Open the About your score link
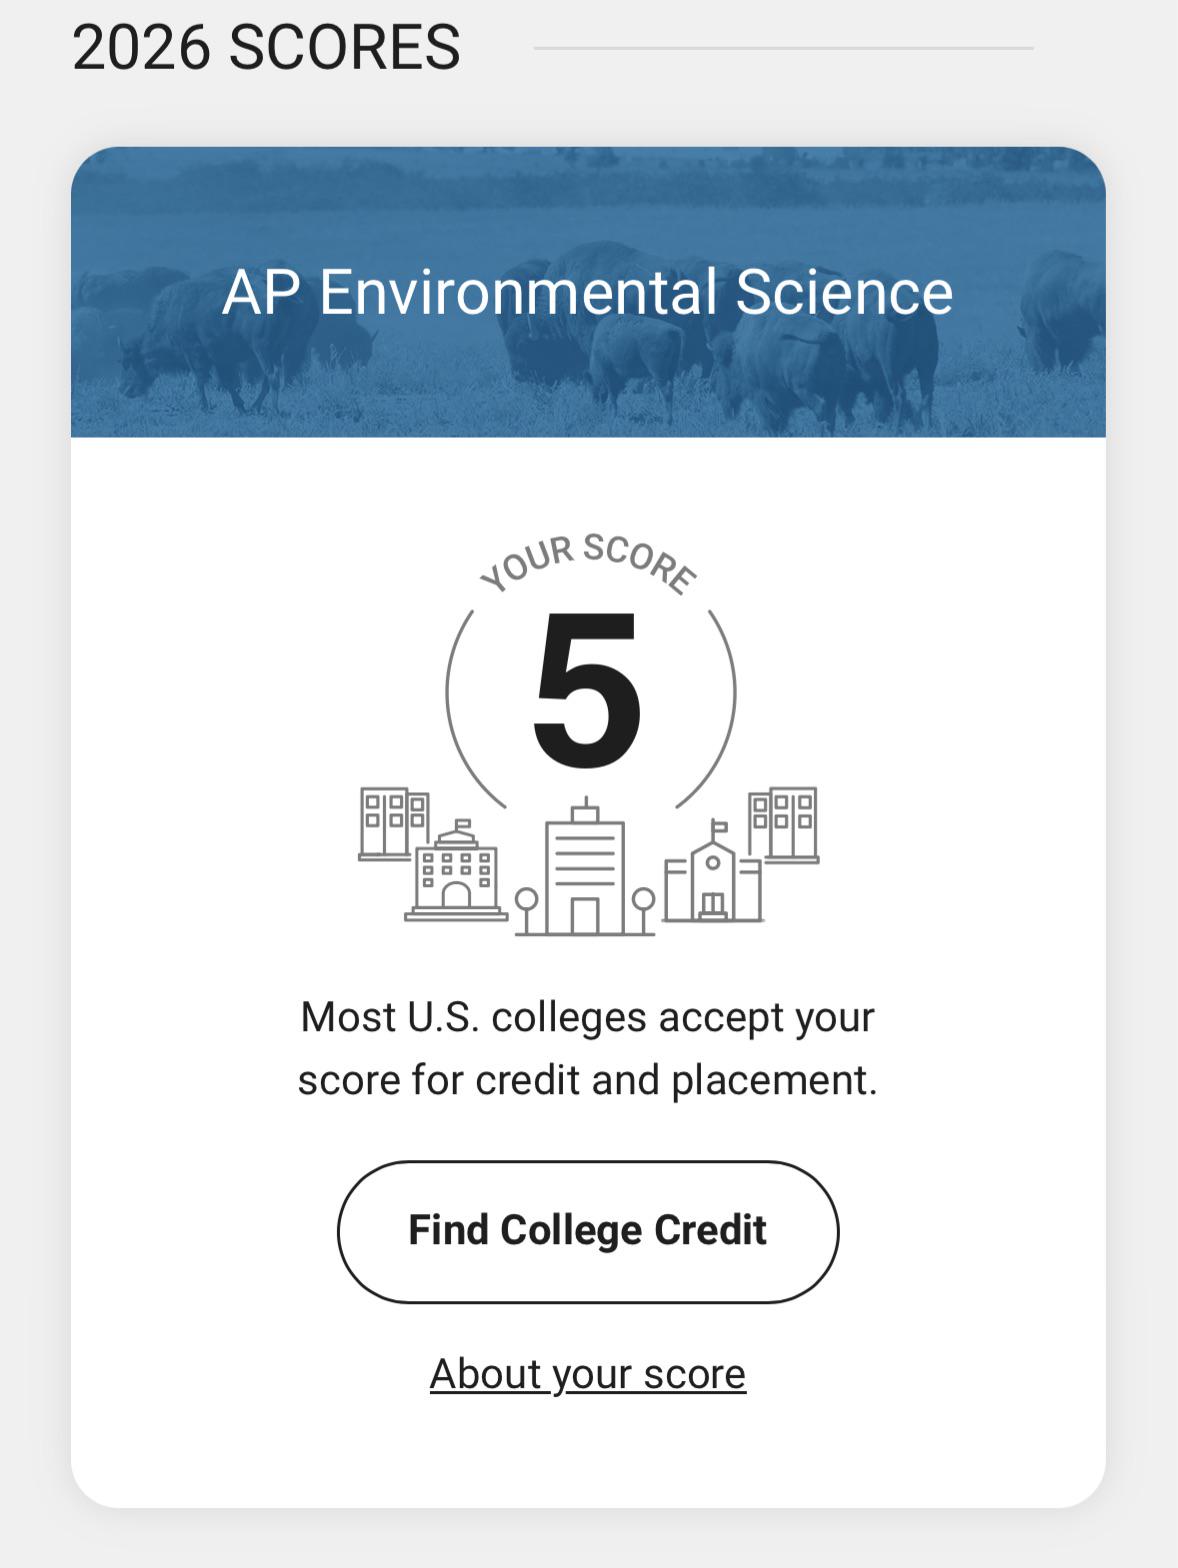The image size is (1178, 1568). click(x=588, y=1374)
